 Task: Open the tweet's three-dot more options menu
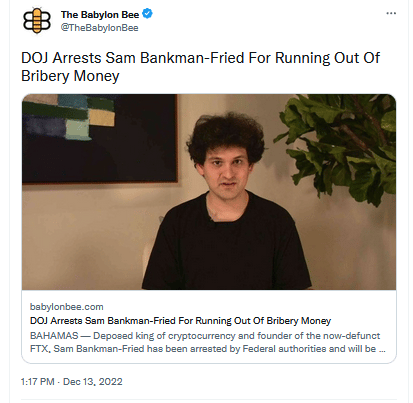pos(391,13)
